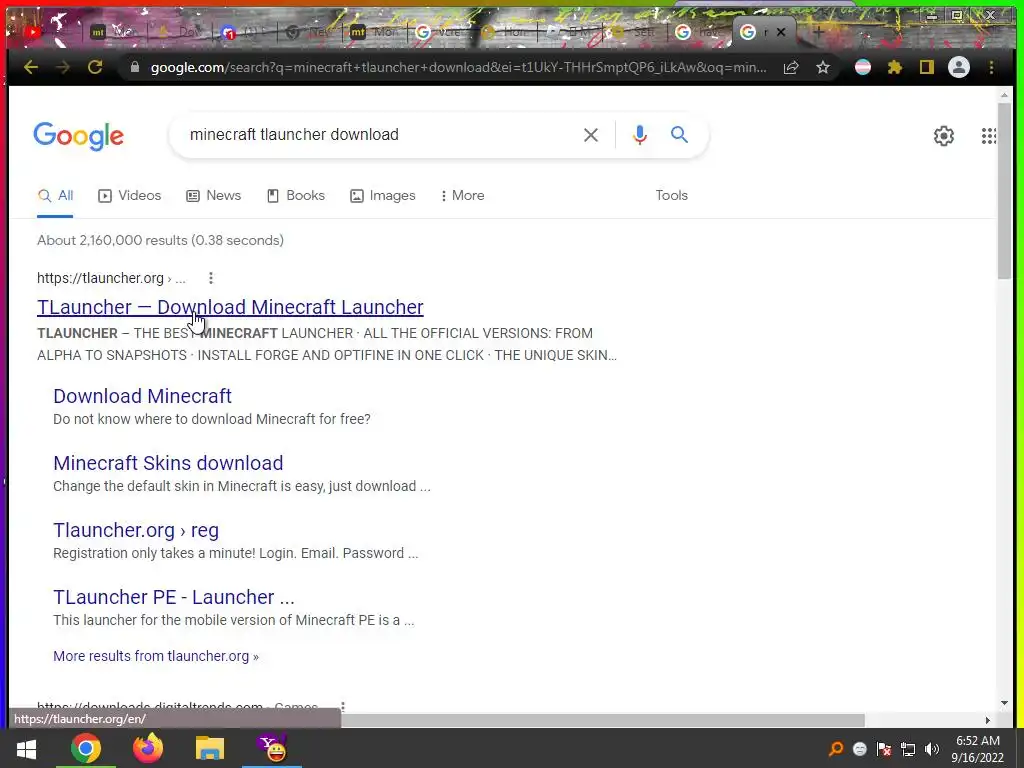Image resolution: width=1024 pixels, height=768 pixels.
Task: Switch to the YouTube tab
Action: (33, 31)
